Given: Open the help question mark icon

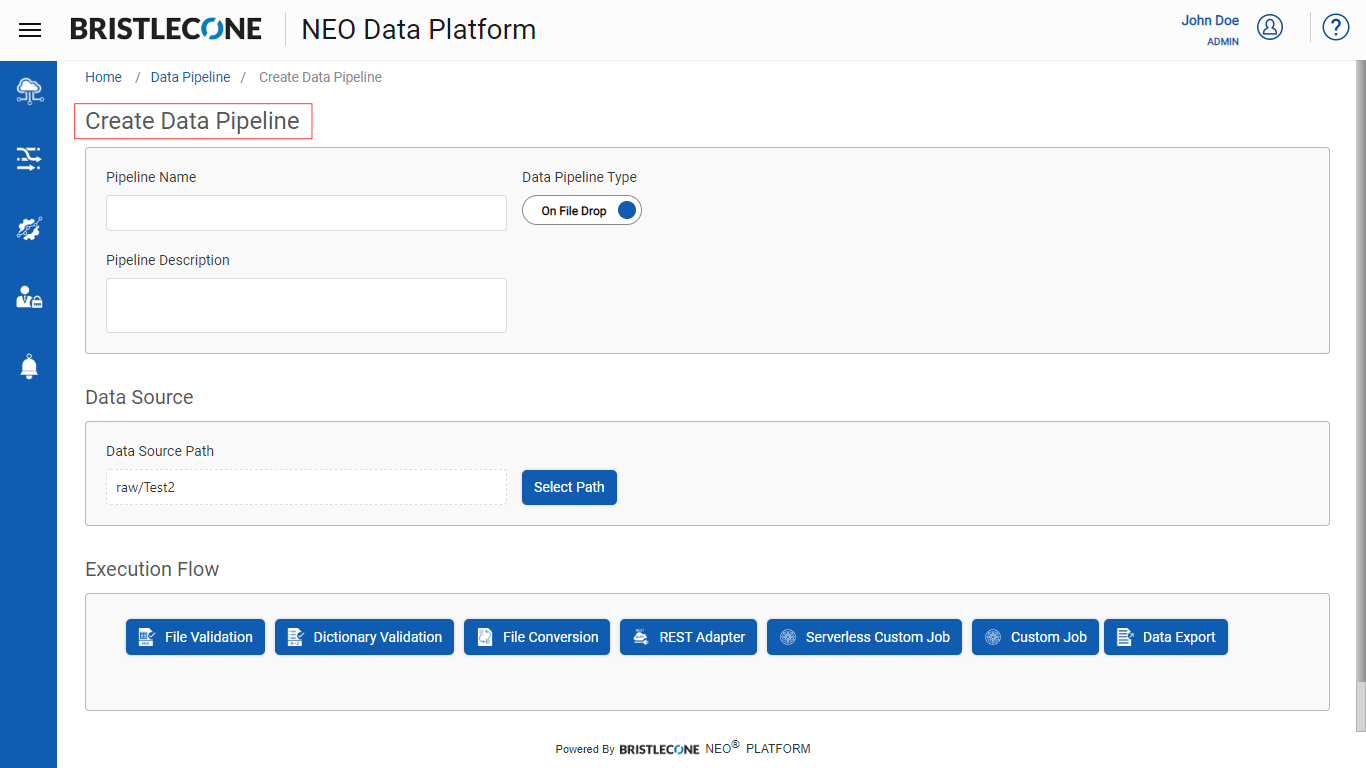Looking at the screenshot, I should pyautogui.click(x=1336, y=27).
